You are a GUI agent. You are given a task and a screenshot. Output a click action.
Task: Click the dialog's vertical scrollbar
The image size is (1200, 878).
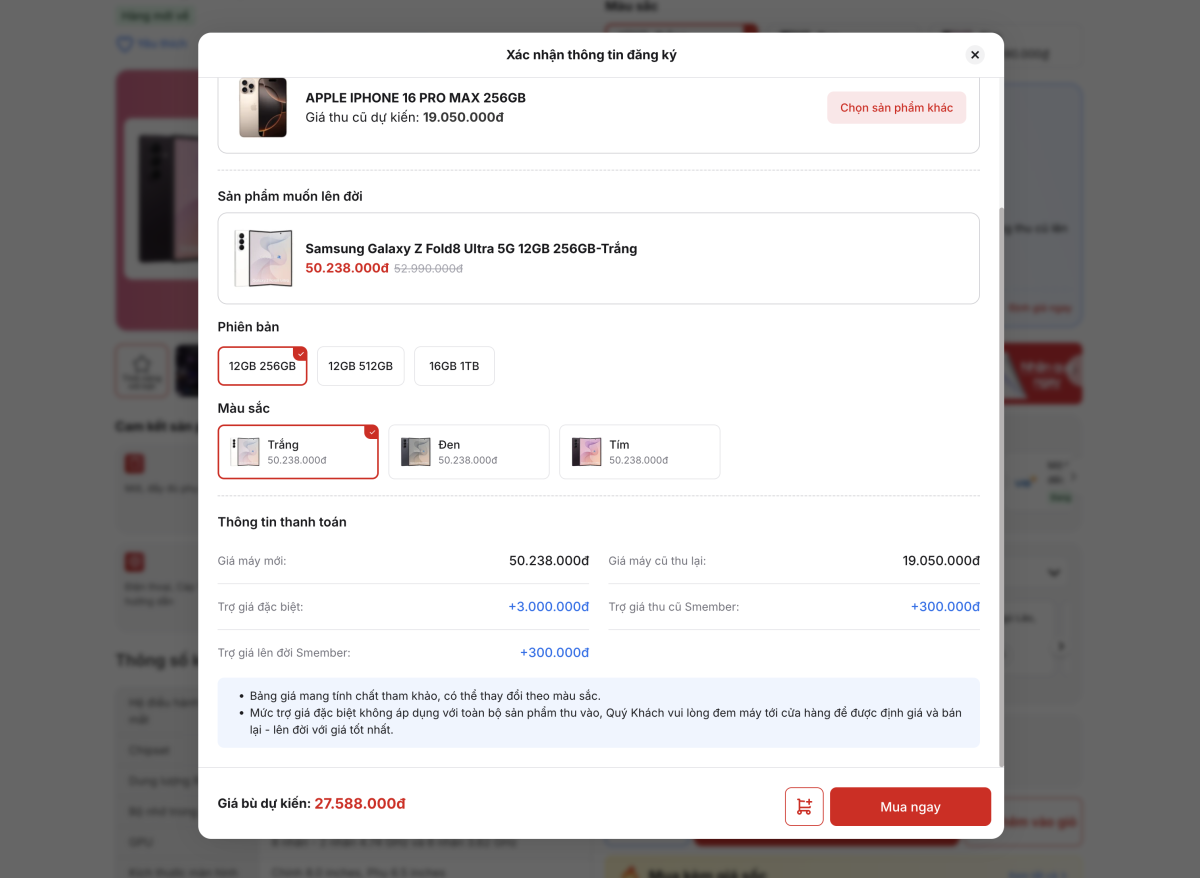[1000, 485]
